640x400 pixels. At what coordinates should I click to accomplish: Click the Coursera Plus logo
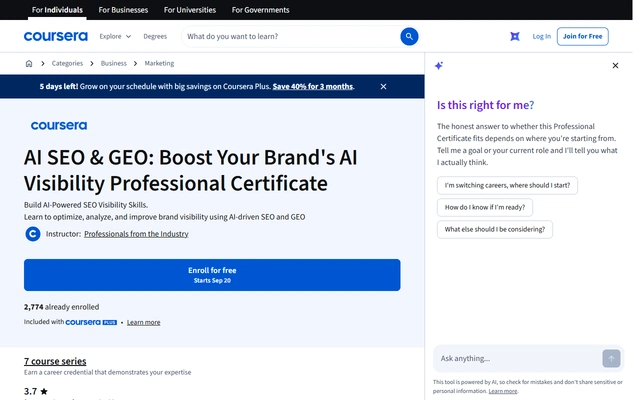pyautogui.click(x=91, y=322)
